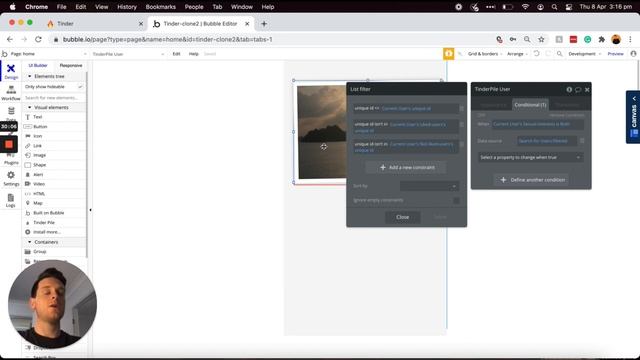The image size is (640, 360).
Task: Click Close button in List filter dialog
Action: (402, 217)
